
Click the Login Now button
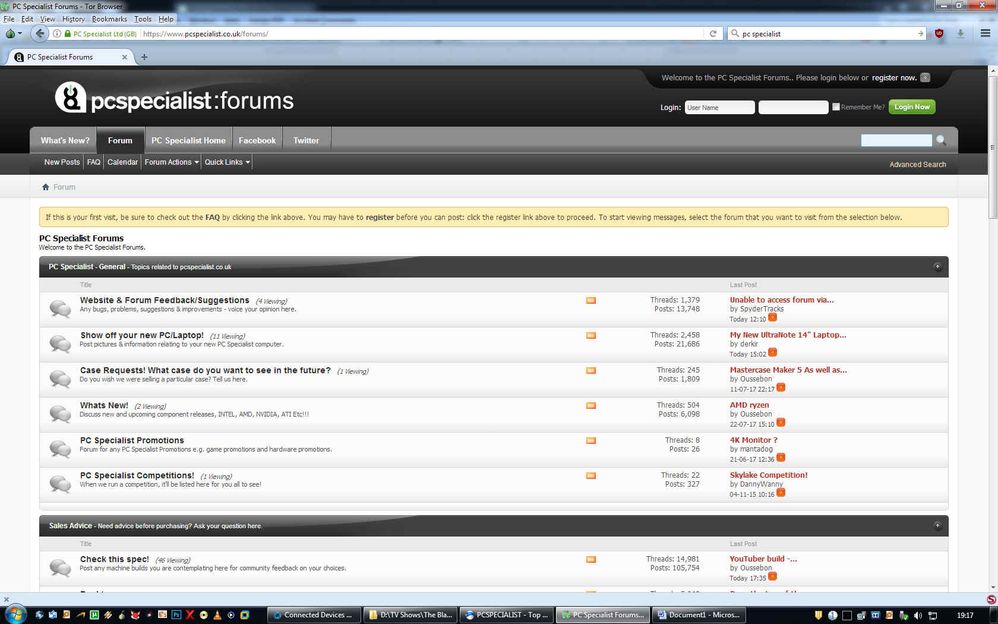click(912, 107)
